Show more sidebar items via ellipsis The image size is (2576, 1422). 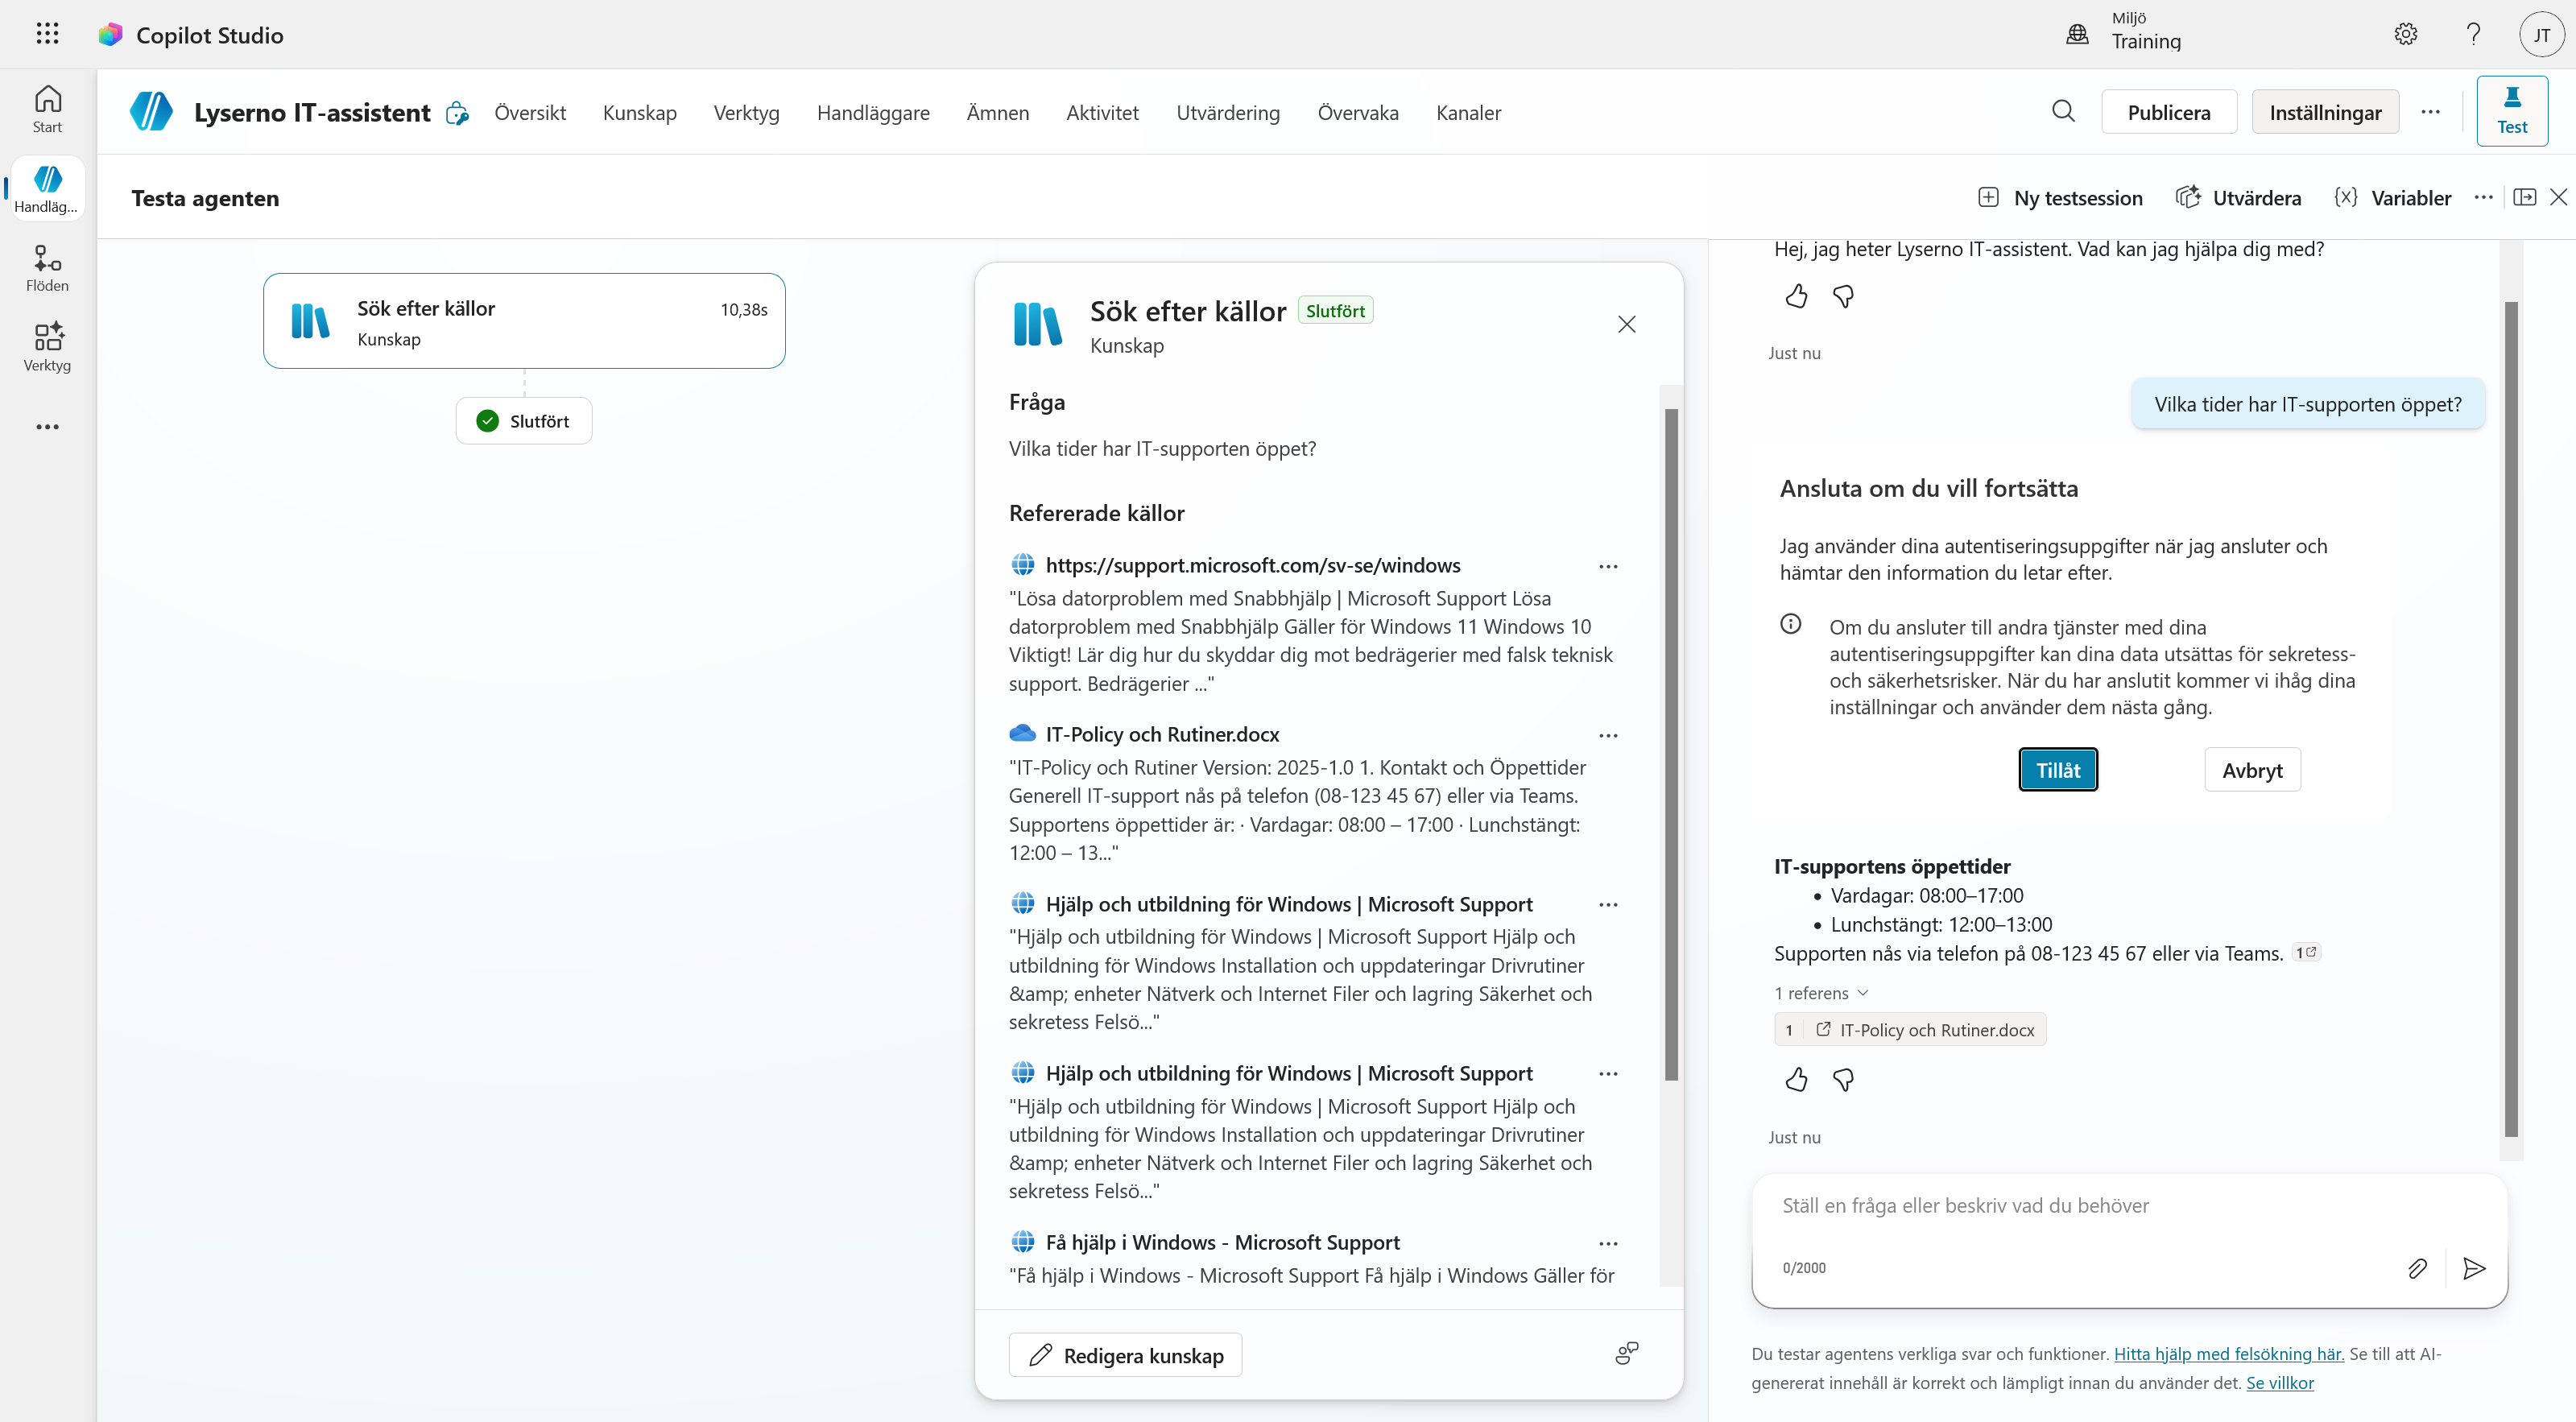47,427
